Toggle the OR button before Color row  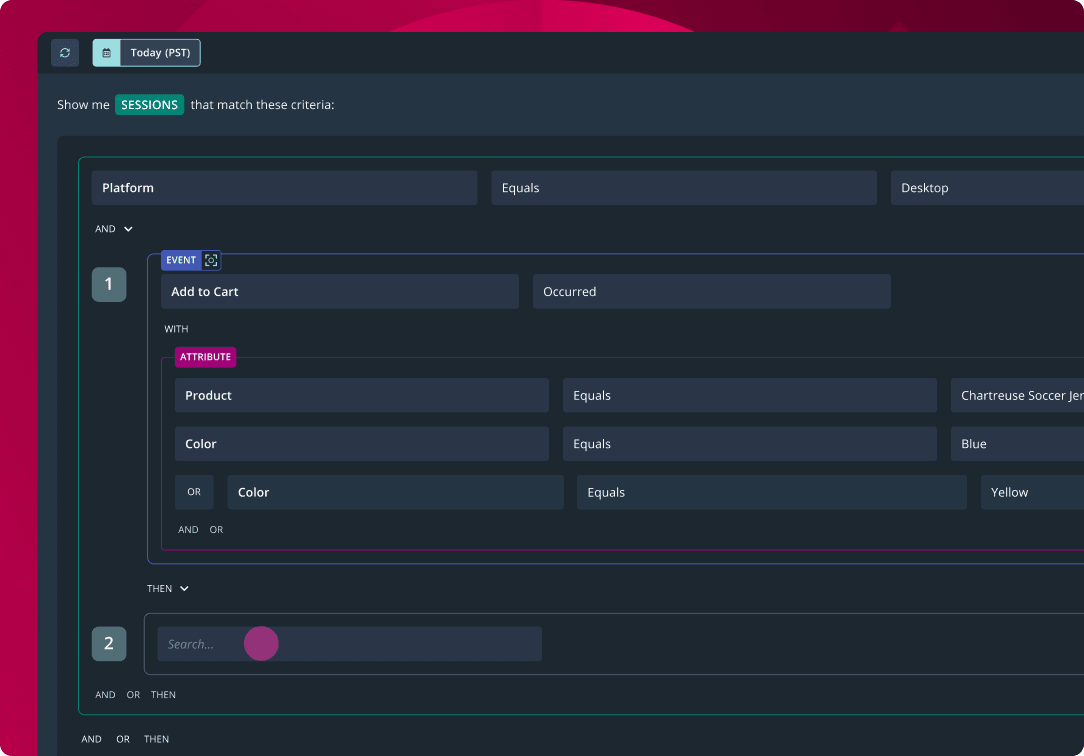click(x=194, y=492)
